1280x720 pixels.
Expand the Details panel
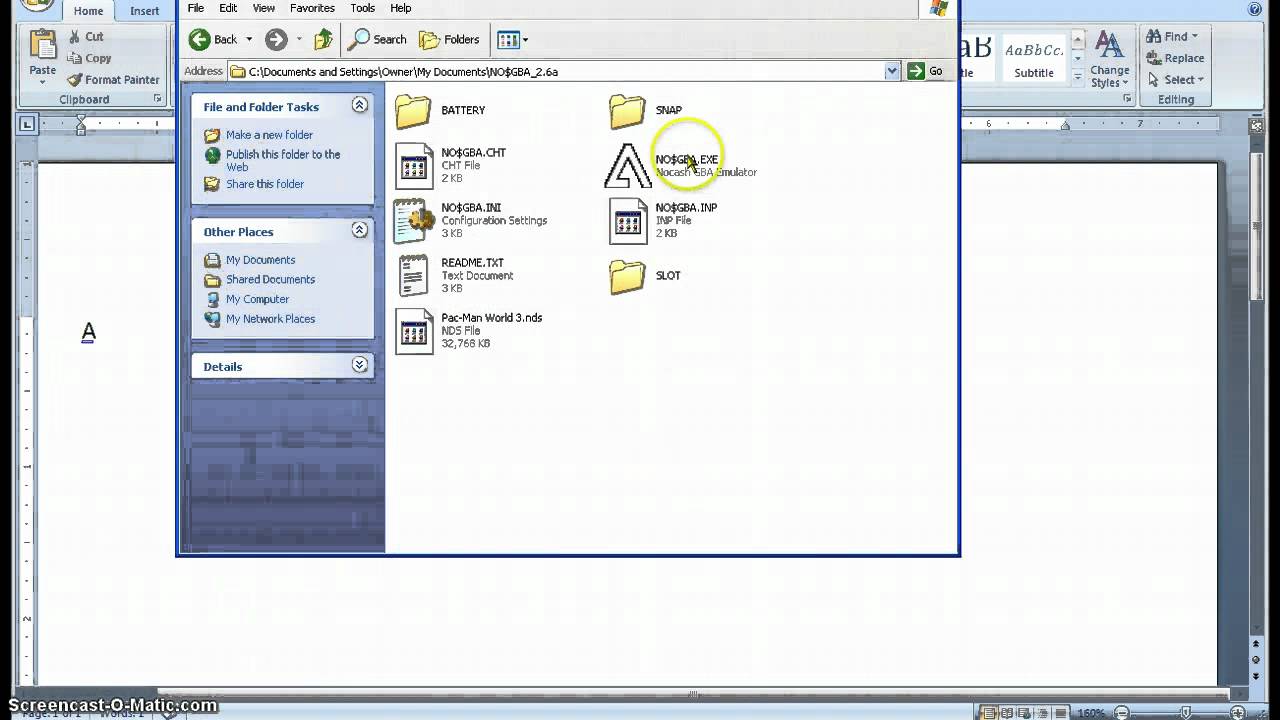pyautogui.click(x=360, y=365)
